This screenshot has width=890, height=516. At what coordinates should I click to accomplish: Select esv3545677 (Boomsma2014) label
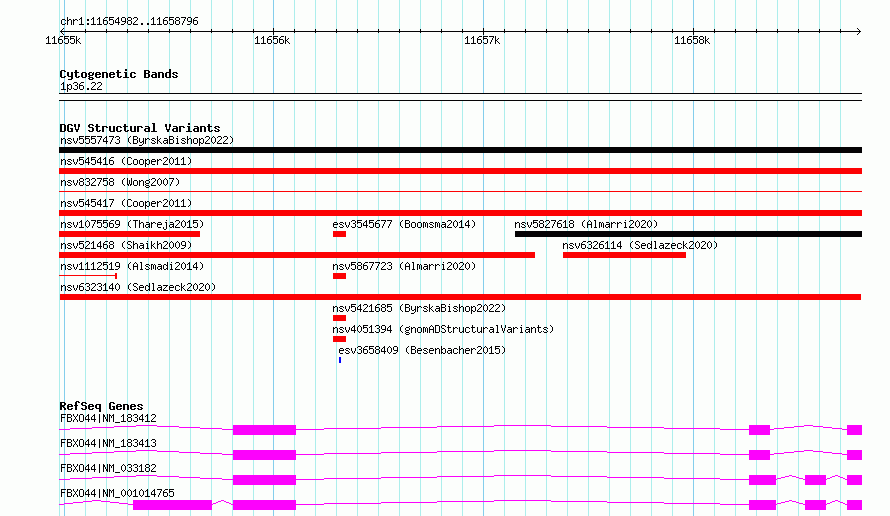point(404,224)
